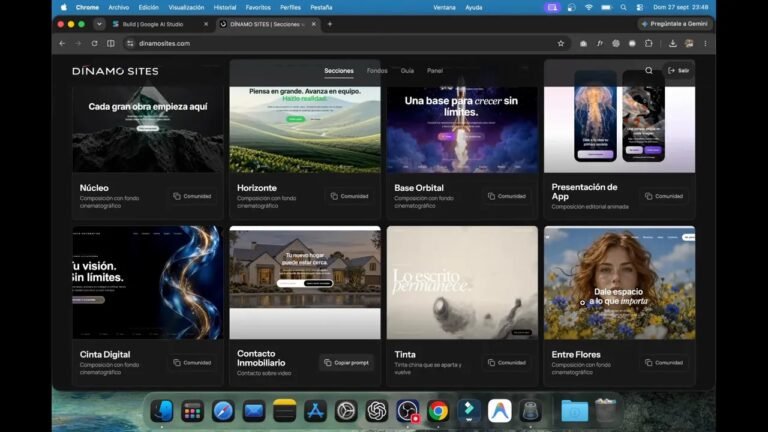The width and height of the screenshot is (768, 432).
Task: Click Comunidad on the Presentación de App card
Action: pyautogui.click(x=664, y=196)
